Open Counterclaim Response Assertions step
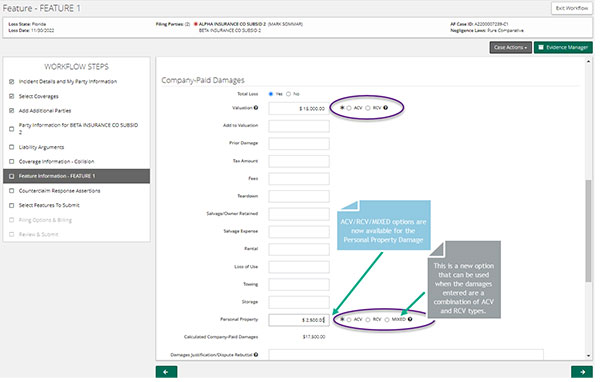Viewport: 600px width, 382px height. [59, 191]
